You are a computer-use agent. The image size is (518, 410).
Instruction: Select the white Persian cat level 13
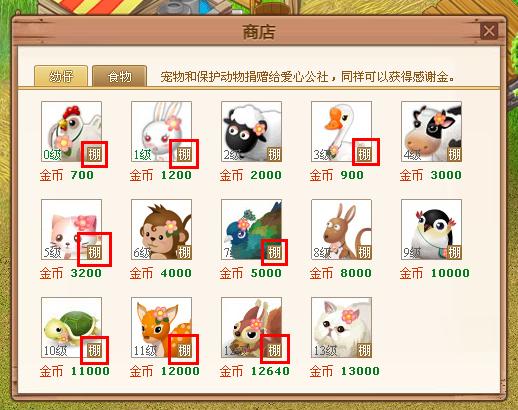pos(341,328)
